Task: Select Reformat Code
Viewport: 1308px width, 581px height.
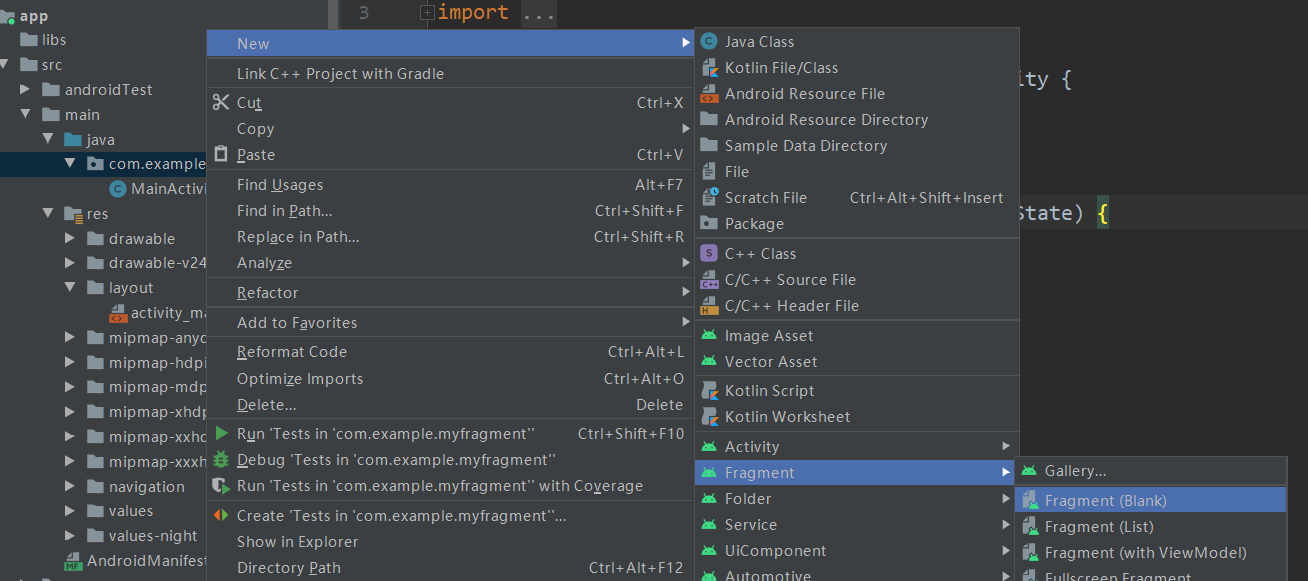Action: tap(451, 352)
